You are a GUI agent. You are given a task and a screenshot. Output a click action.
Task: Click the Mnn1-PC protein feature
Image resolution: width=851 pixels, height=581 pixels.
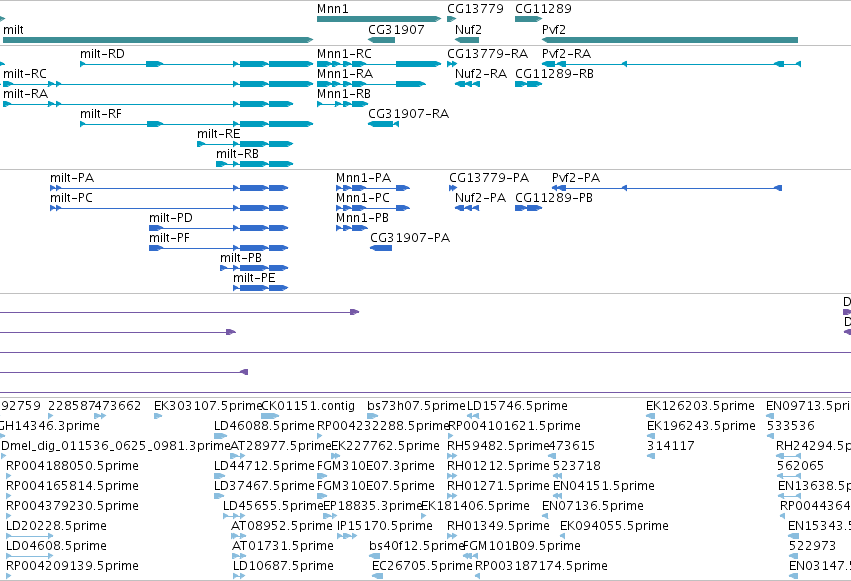point(373,208)
